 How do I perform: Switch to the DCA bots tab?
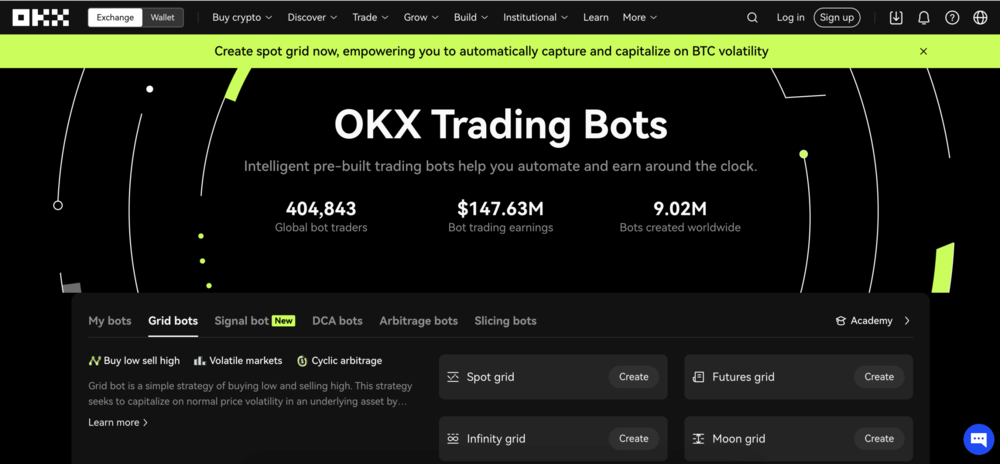coord(337,321)
